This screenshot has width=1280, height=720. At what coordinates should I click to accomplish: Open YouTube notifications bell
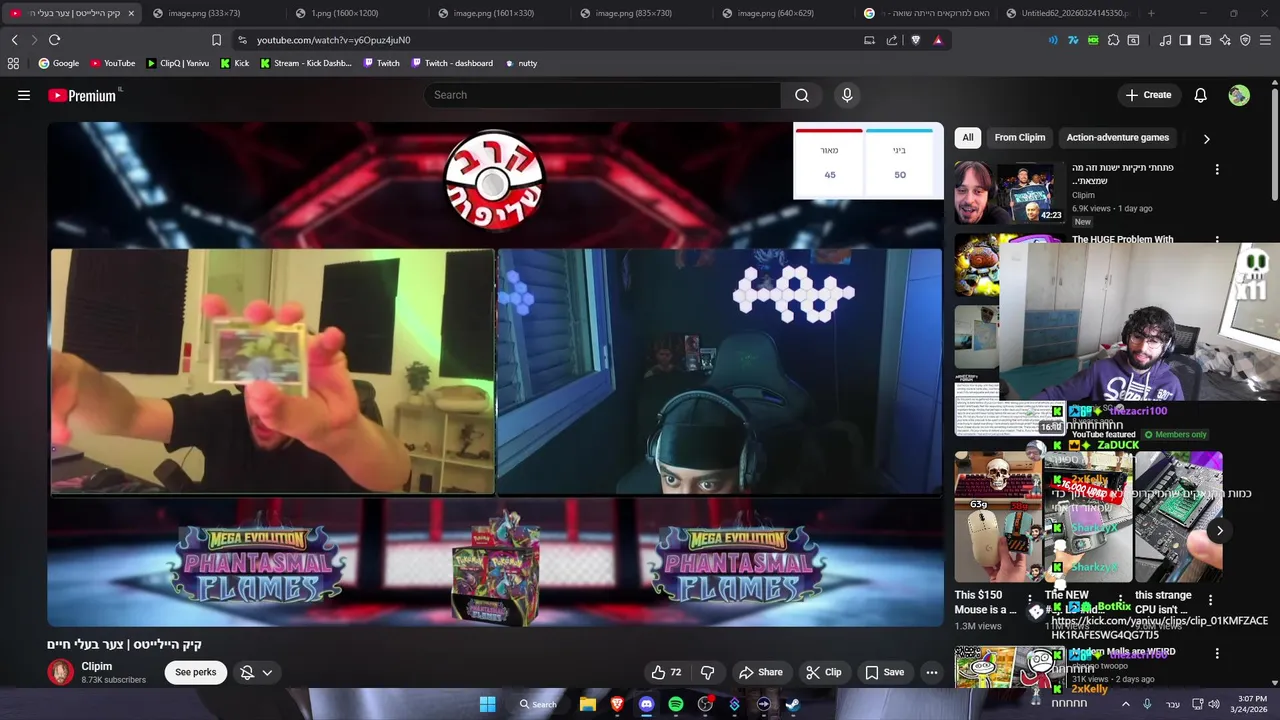pyautogui.click(x=1200, y=95)
